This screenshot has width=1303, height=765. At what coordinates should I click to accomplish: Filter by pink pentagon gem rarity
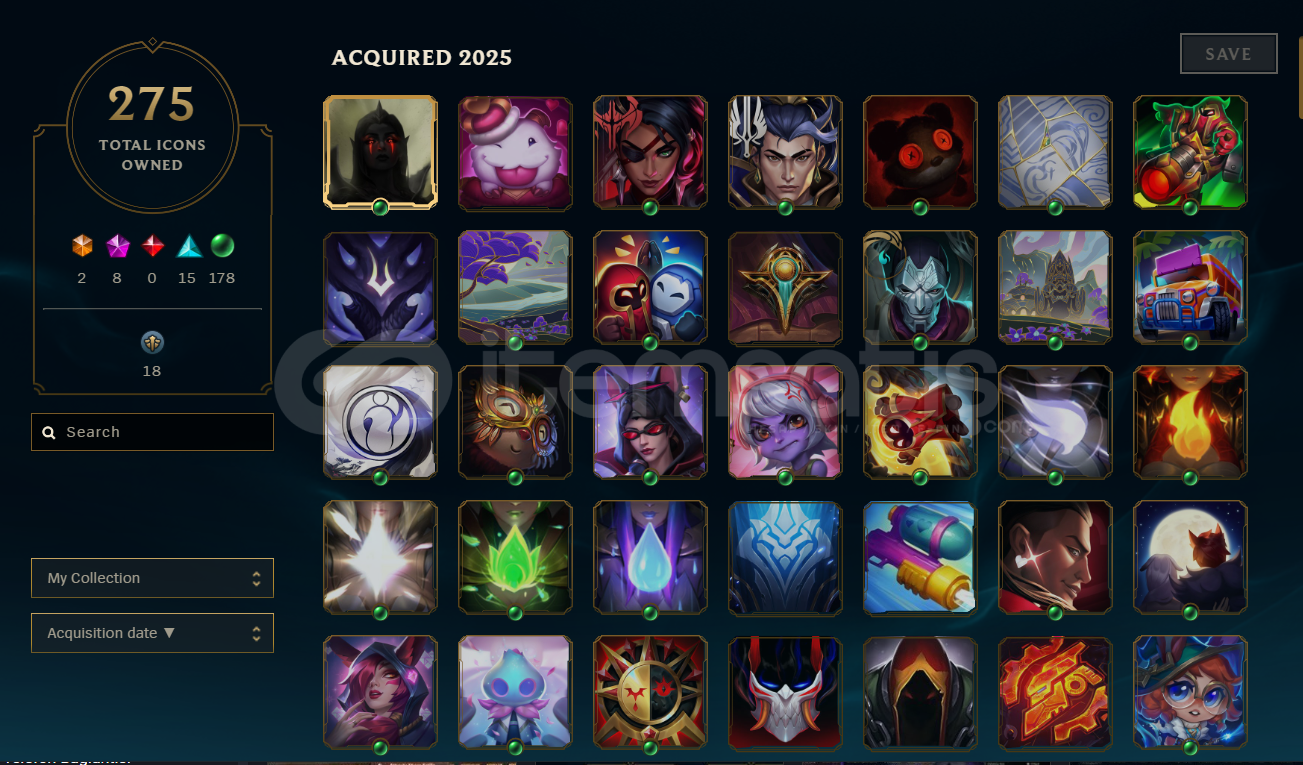[x=117, y=246]
